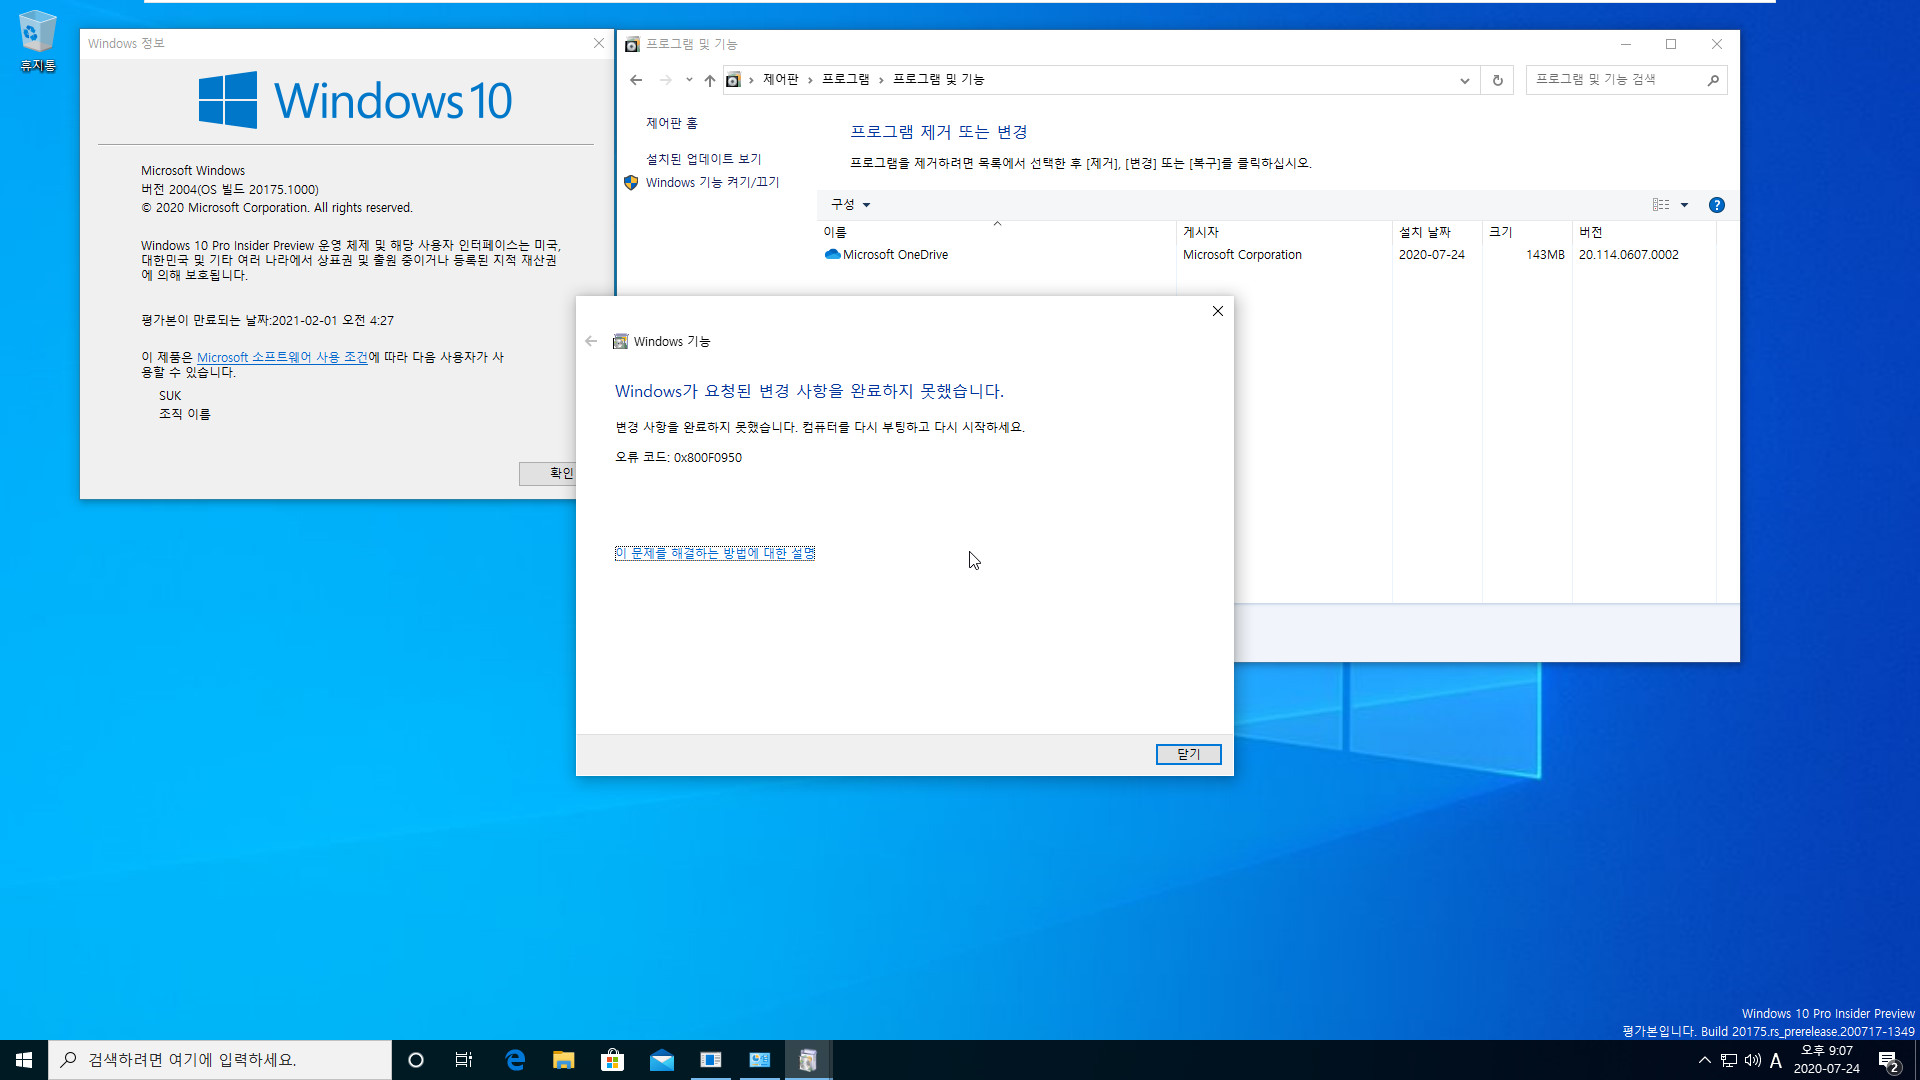Select 제어판 breadcrumb in address bar

(x=780, y=79)
